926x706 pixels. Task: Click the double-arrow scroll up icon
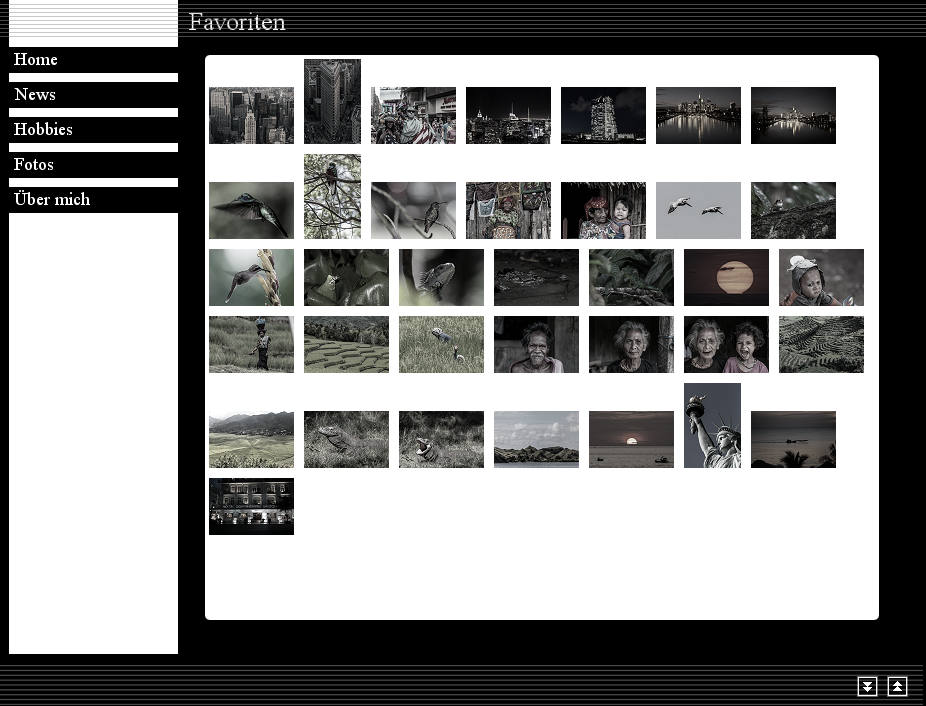[x=897, y=686]
